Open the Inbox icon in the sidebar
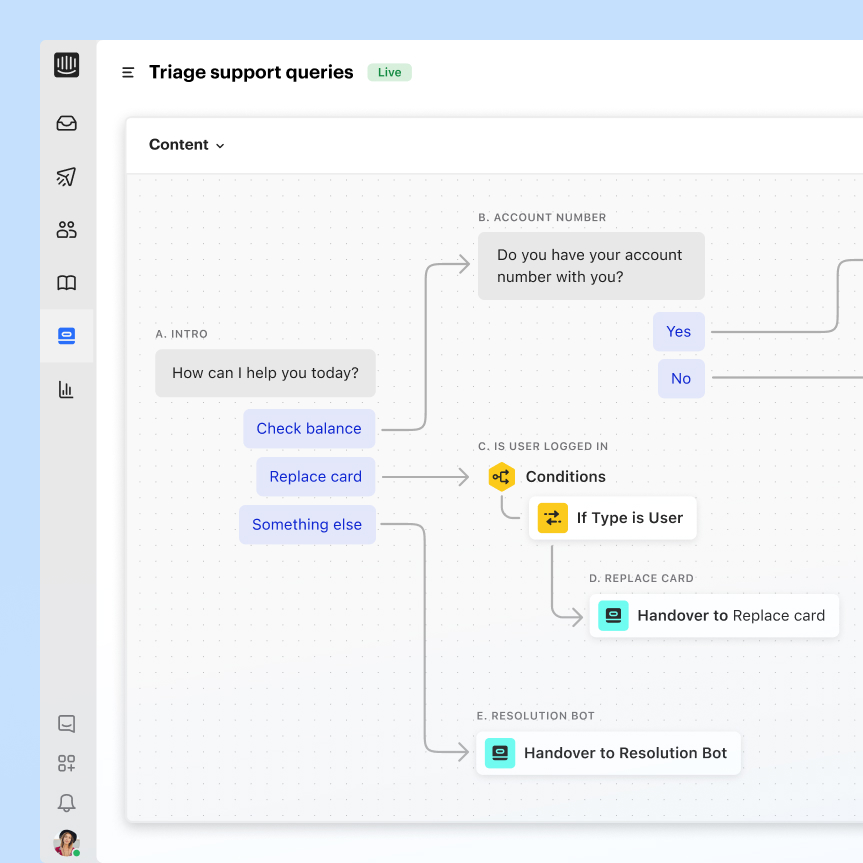Screen dimensions: 863x863 (x=66, y=123)
